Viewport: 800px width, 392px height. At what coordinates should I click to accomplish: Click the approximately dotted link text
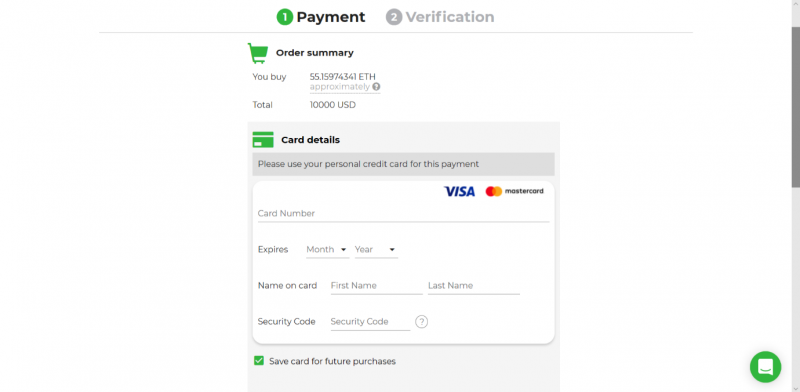[x=340, y=87]
